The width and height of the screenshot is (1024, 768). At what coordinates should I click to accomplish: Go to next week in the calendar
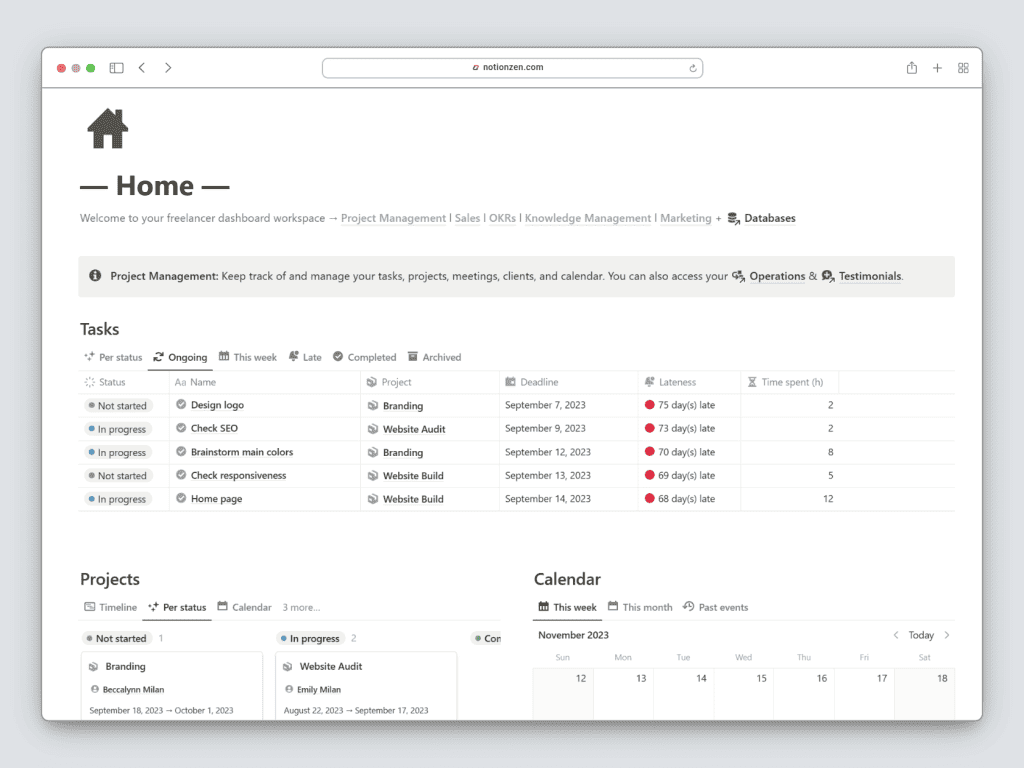[x=947, y=635]
